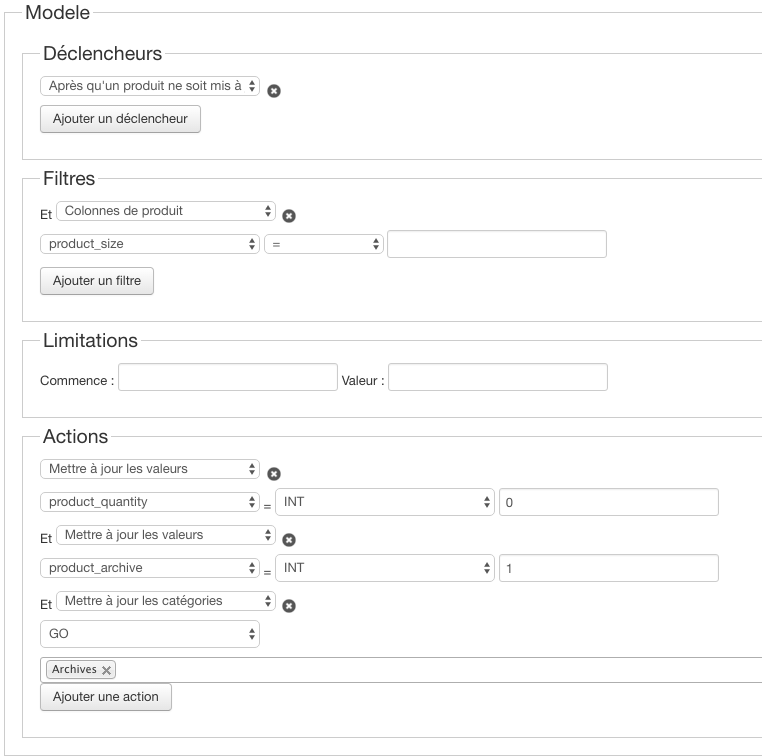Delete the second Mettre à jour les valeurs action
Screen dimensions: 762x756
click(289, 540)
